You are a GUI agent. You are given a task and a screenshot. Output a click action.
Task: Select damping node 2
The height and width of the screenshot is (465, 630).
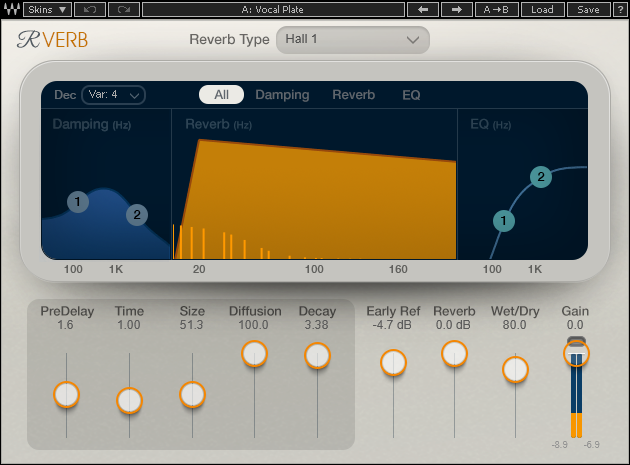click(x=137, y=215)
